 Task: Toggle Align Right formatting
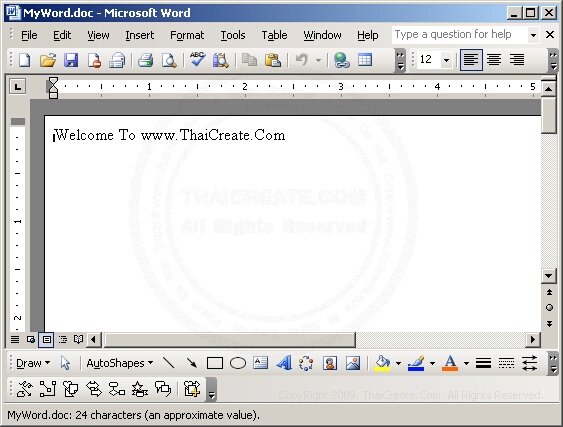coord(517,60)
